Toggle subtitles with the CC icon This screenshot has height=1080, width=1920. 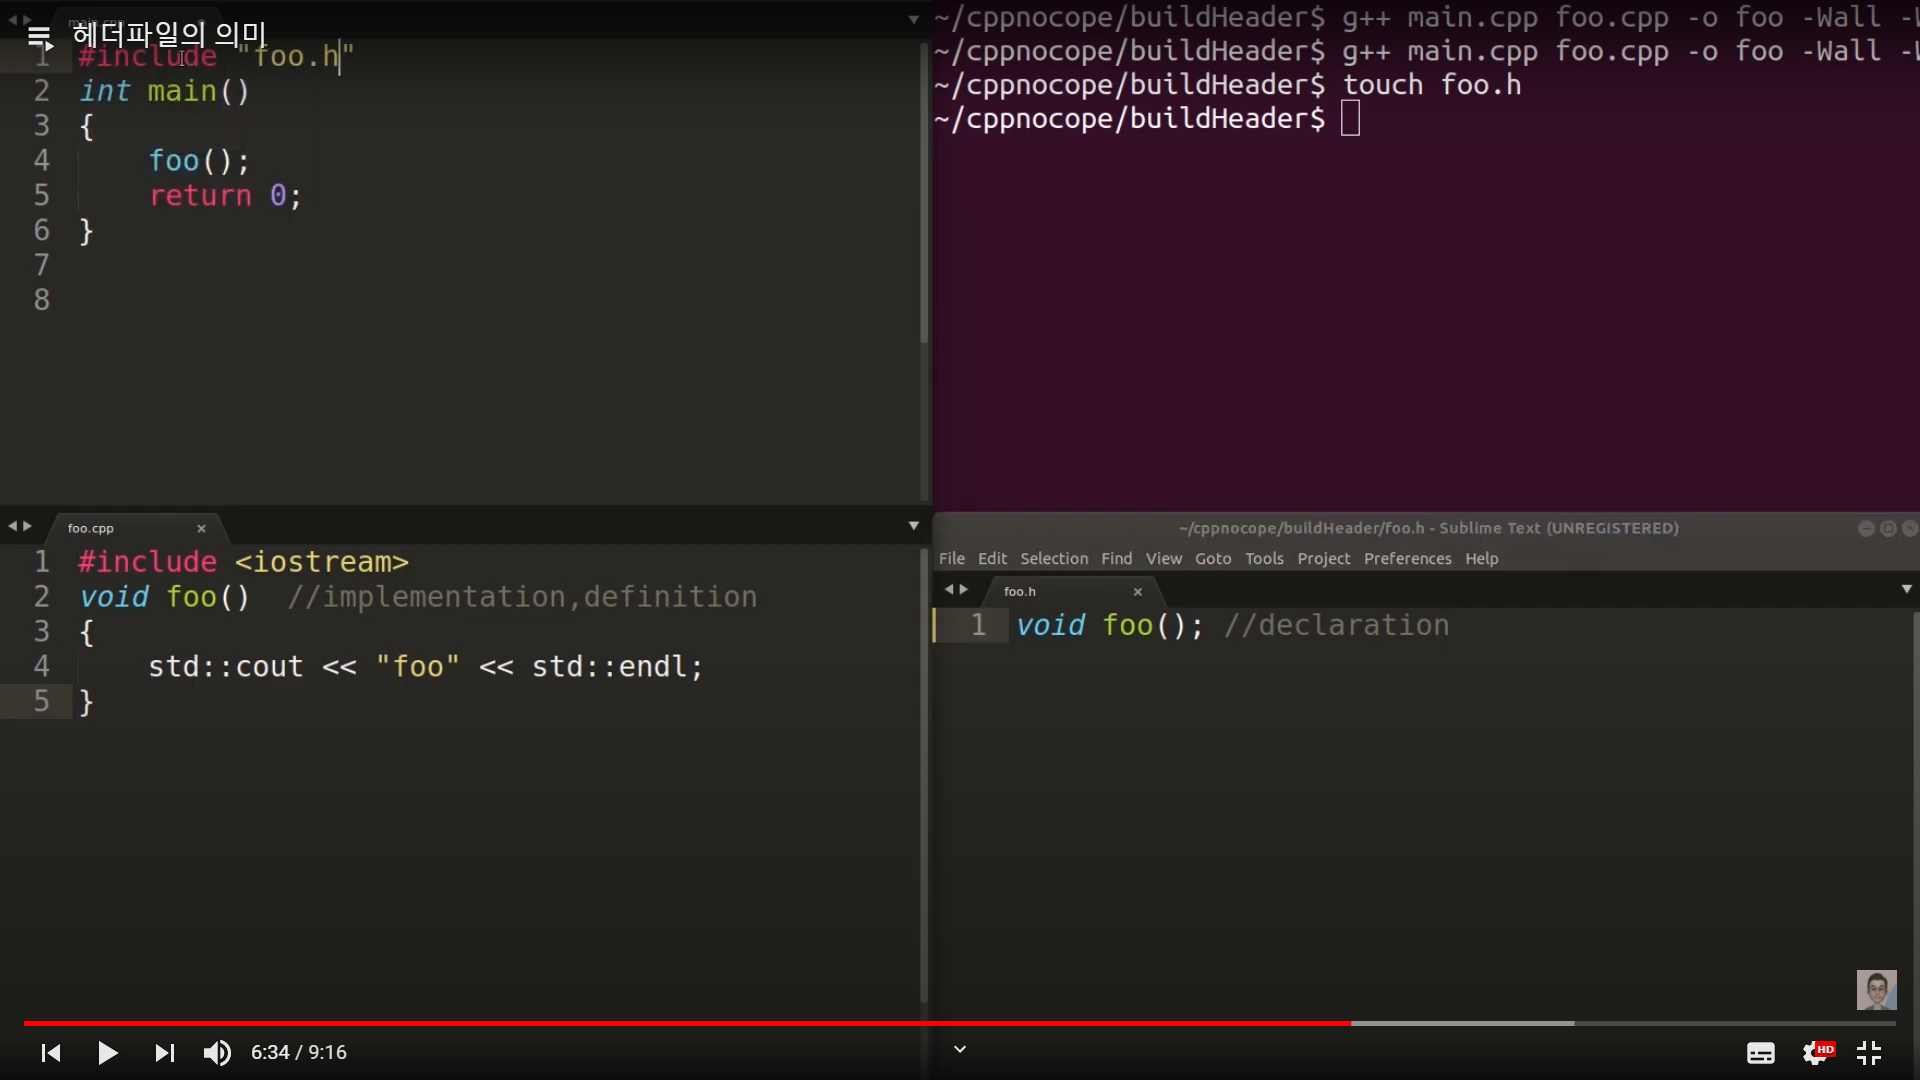click(1760, 1052)
